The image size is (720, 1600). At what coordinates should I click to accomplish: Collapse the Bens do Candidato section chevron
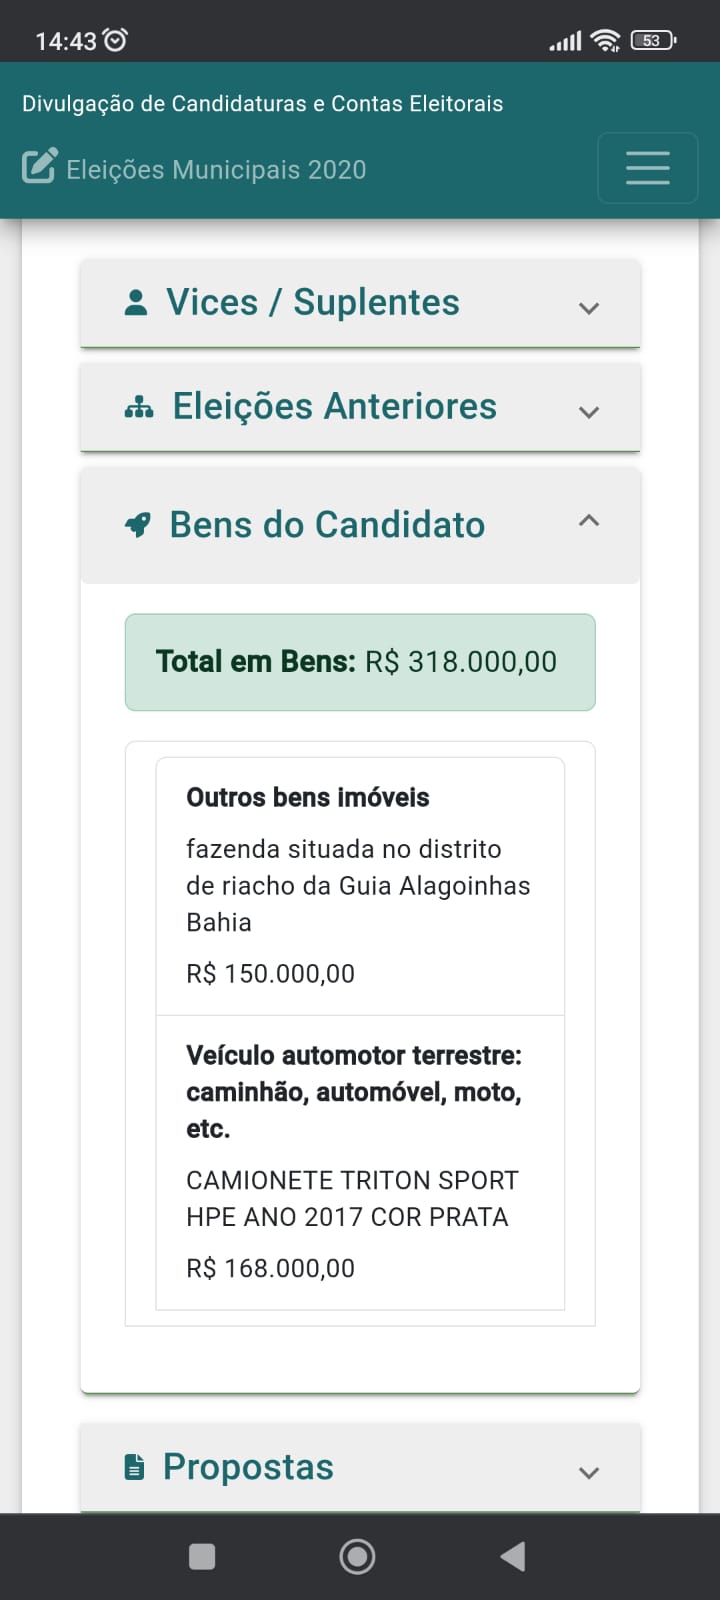coord(589,520)
